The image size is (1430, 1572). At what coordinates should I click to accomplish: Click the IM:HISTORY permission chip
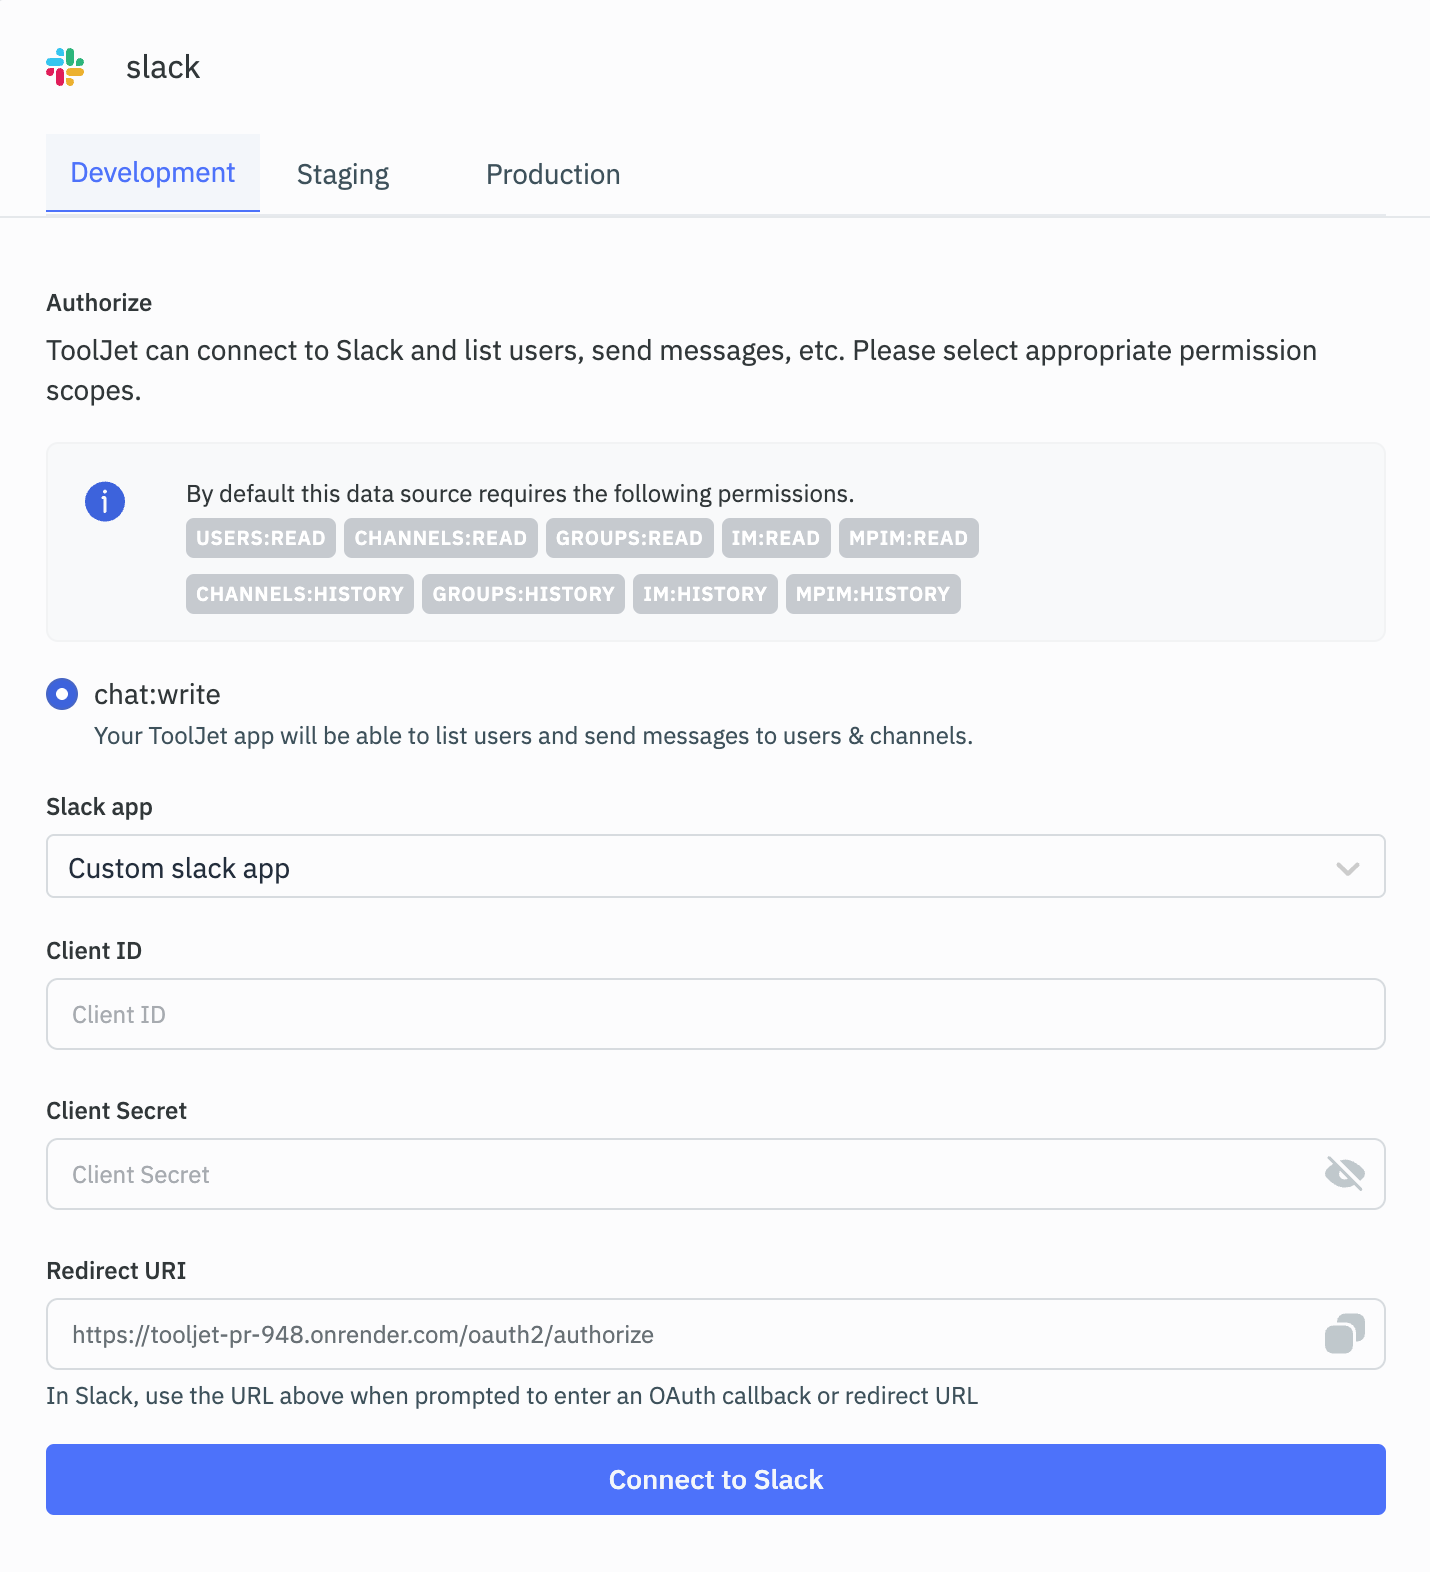click(x=705, y=593)
